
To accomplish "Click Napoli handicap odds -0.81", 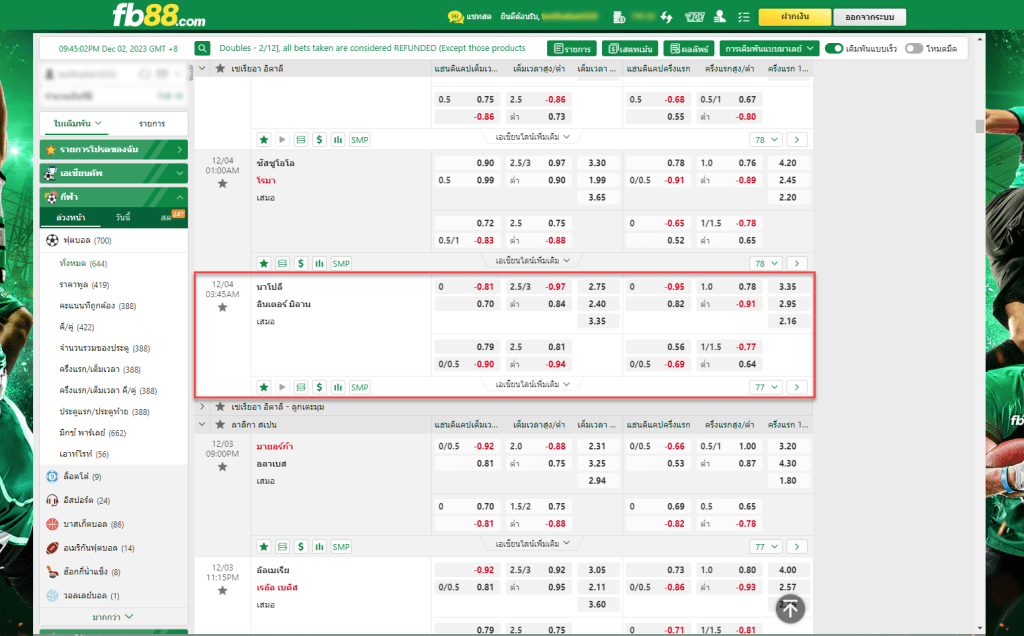I will coord(484,287).
